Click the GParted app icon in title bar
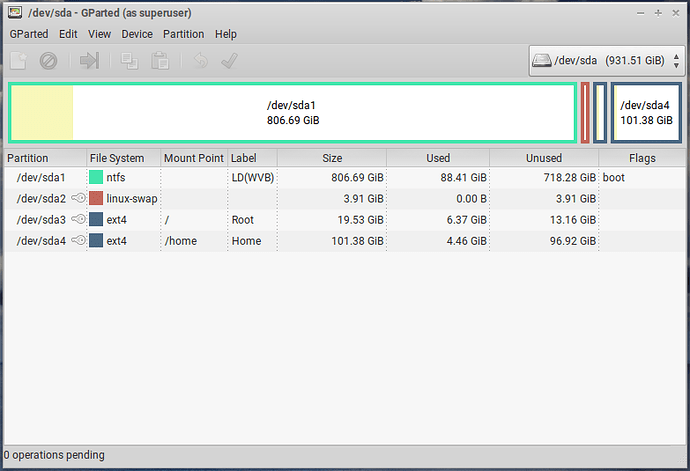The image size is (690, 471). coord(15,13)
